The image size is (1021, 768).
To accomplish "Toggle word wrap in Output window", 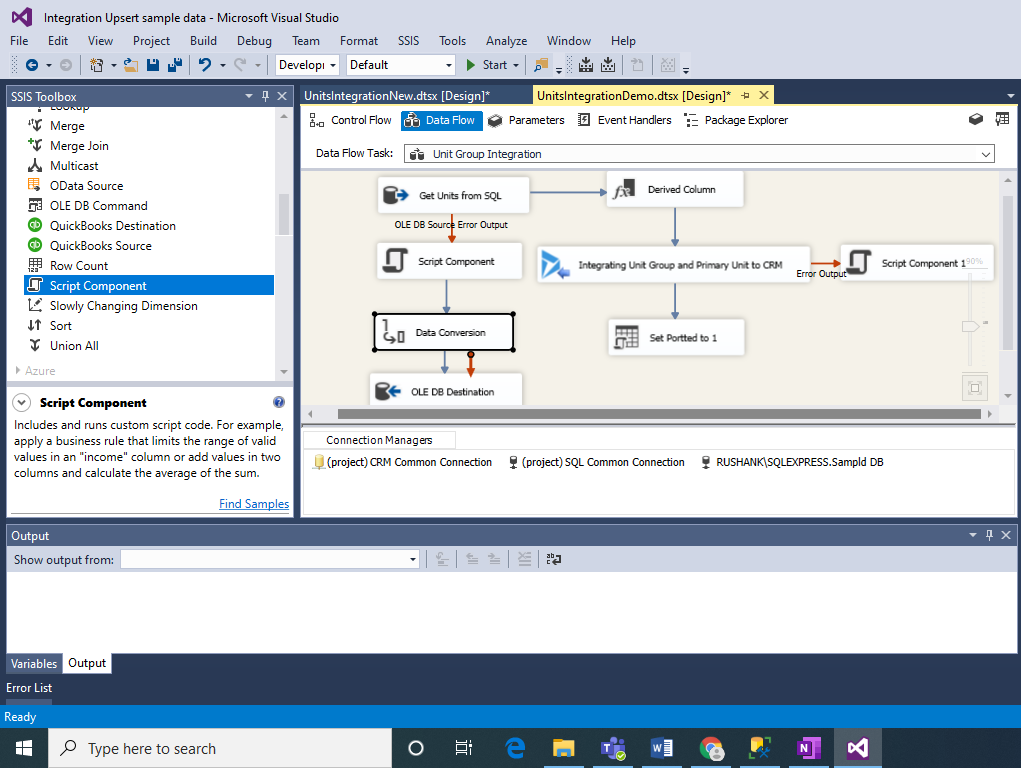I will pos(554,559).
